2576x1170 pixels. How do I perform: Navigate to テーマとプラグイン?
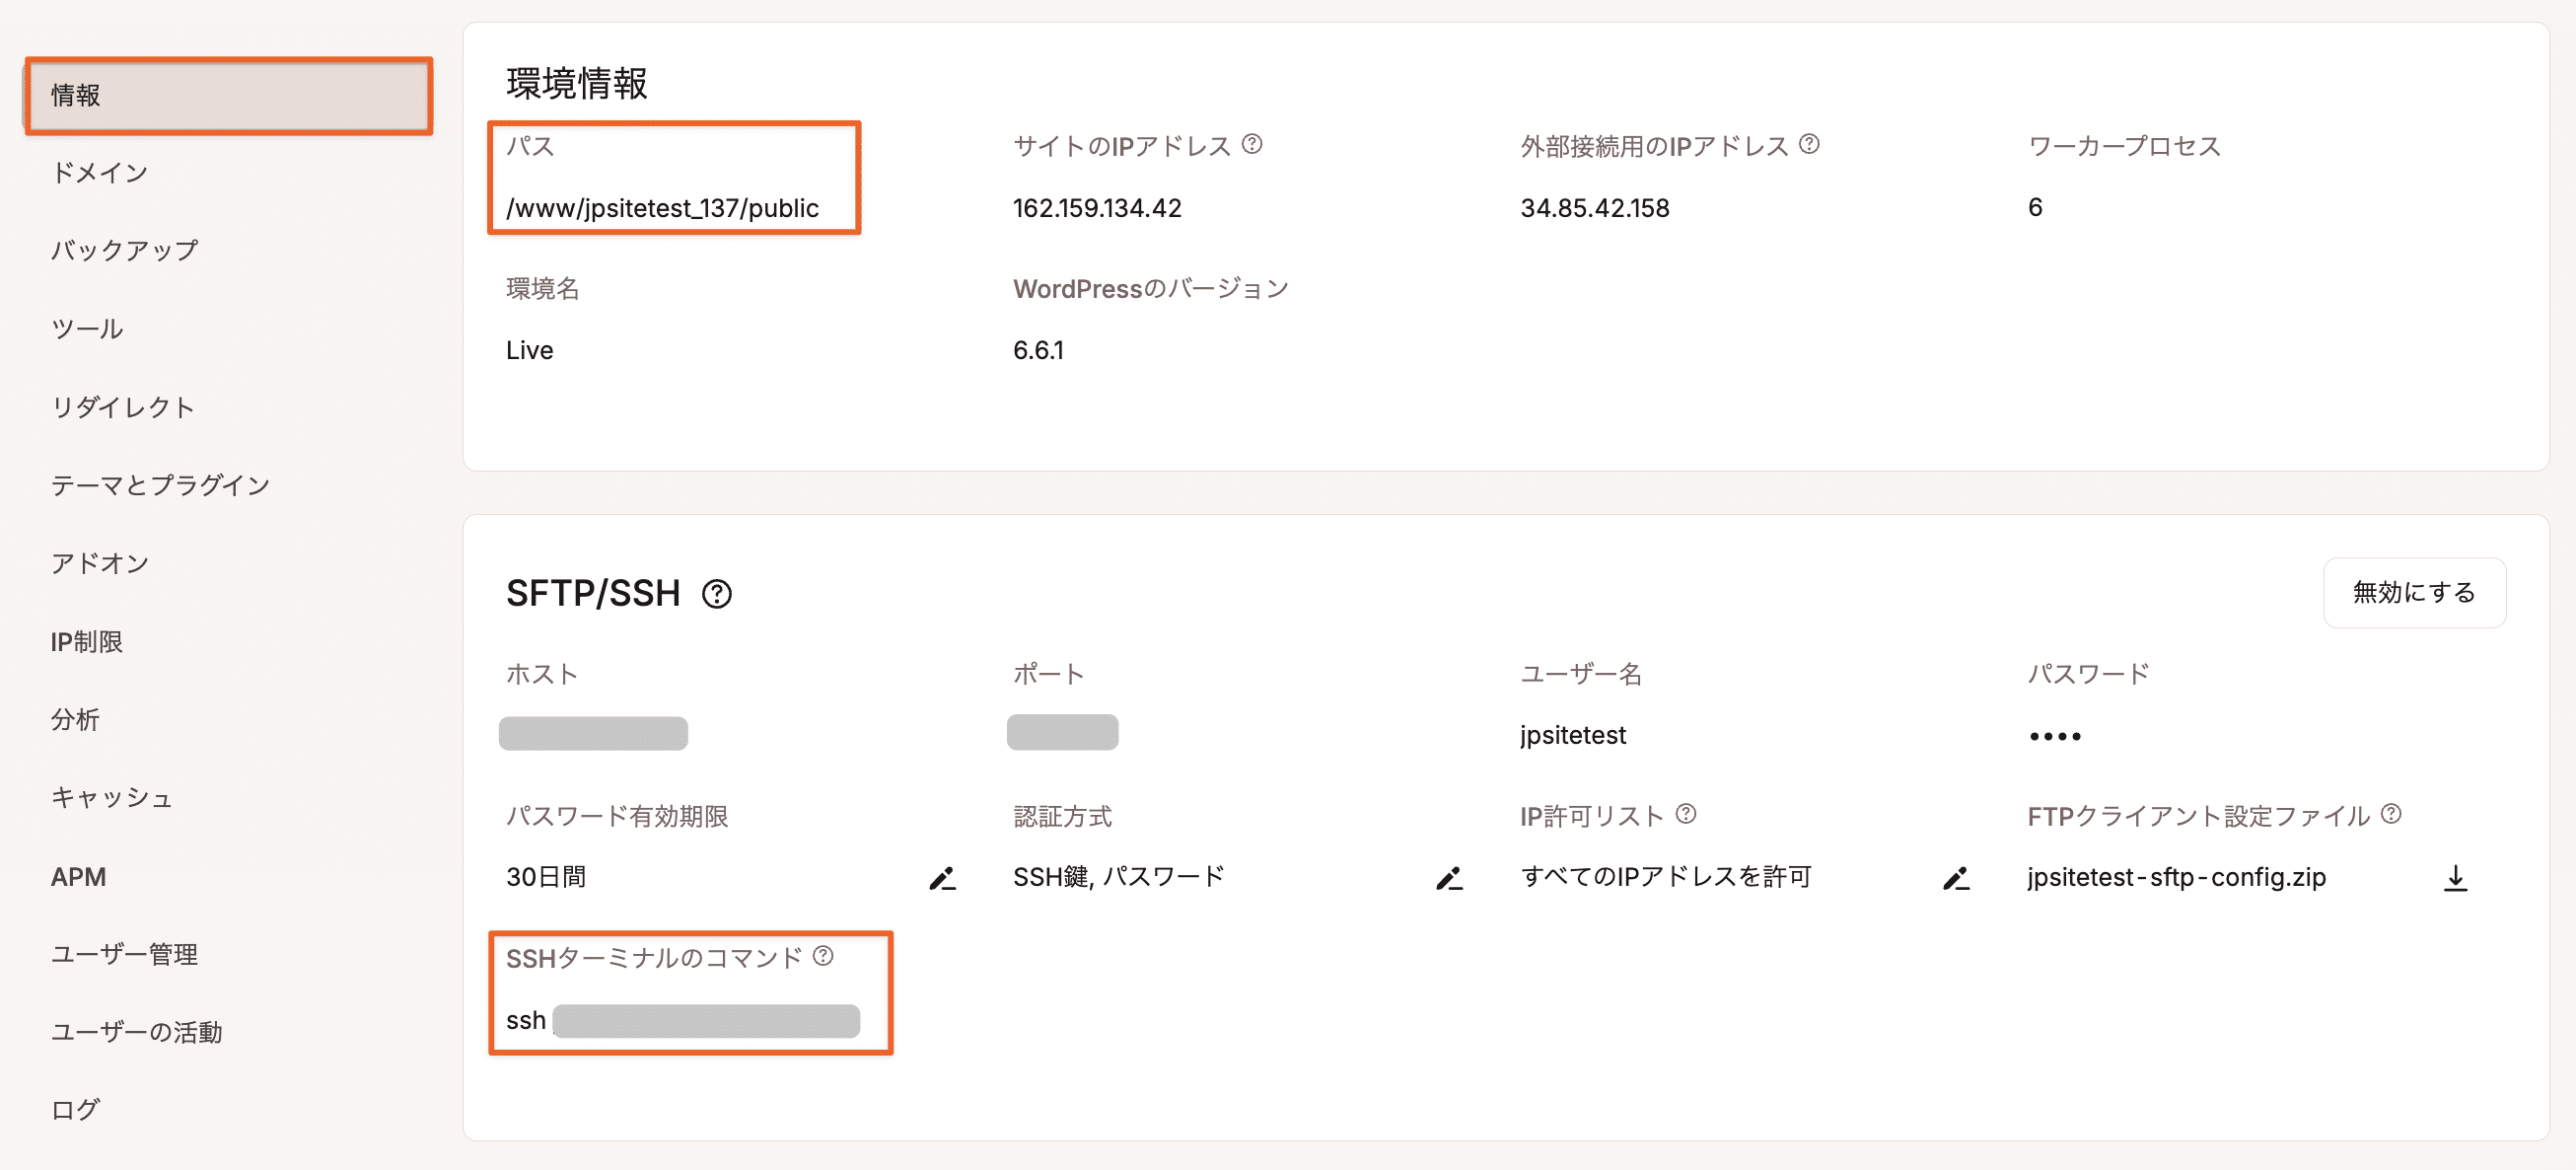pyautogui.click(x=160, y=485)
